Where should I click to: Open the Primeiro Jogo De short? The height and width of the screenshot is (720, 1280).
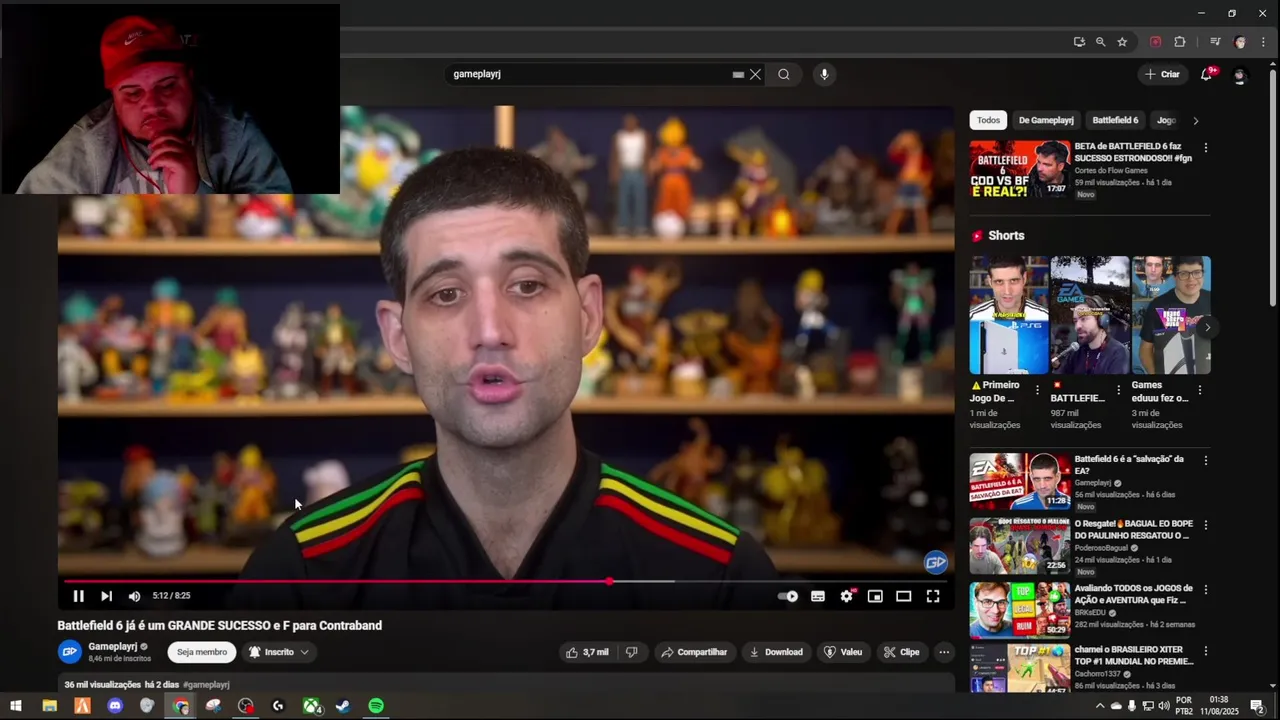tap(1009, 315)
